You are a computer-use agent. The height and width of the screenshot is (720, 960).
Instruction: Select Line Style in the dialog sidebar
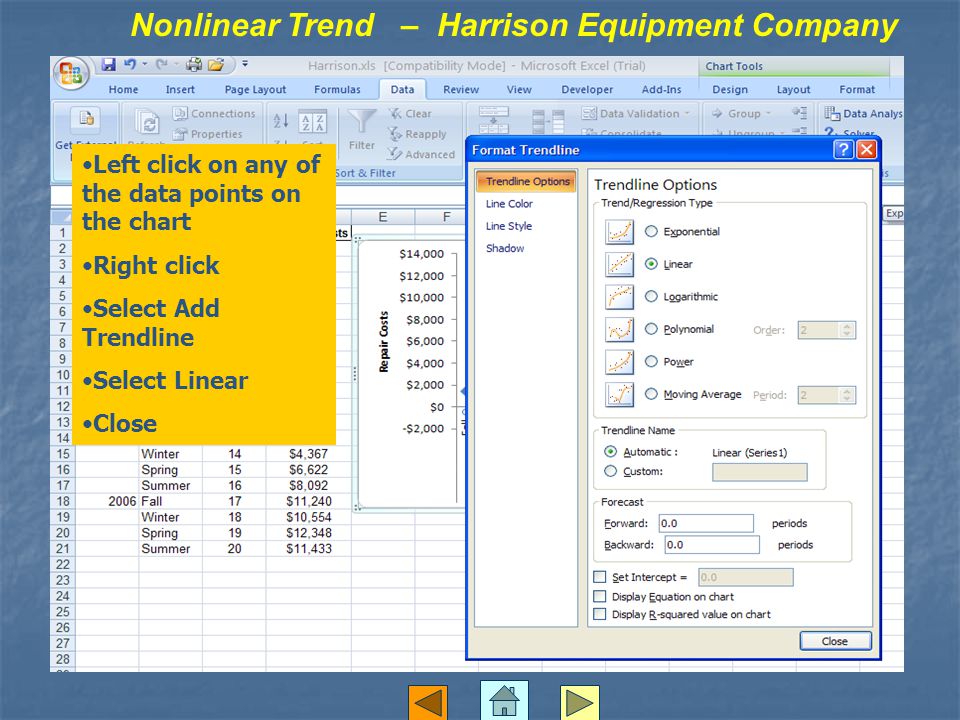[509, 226]
